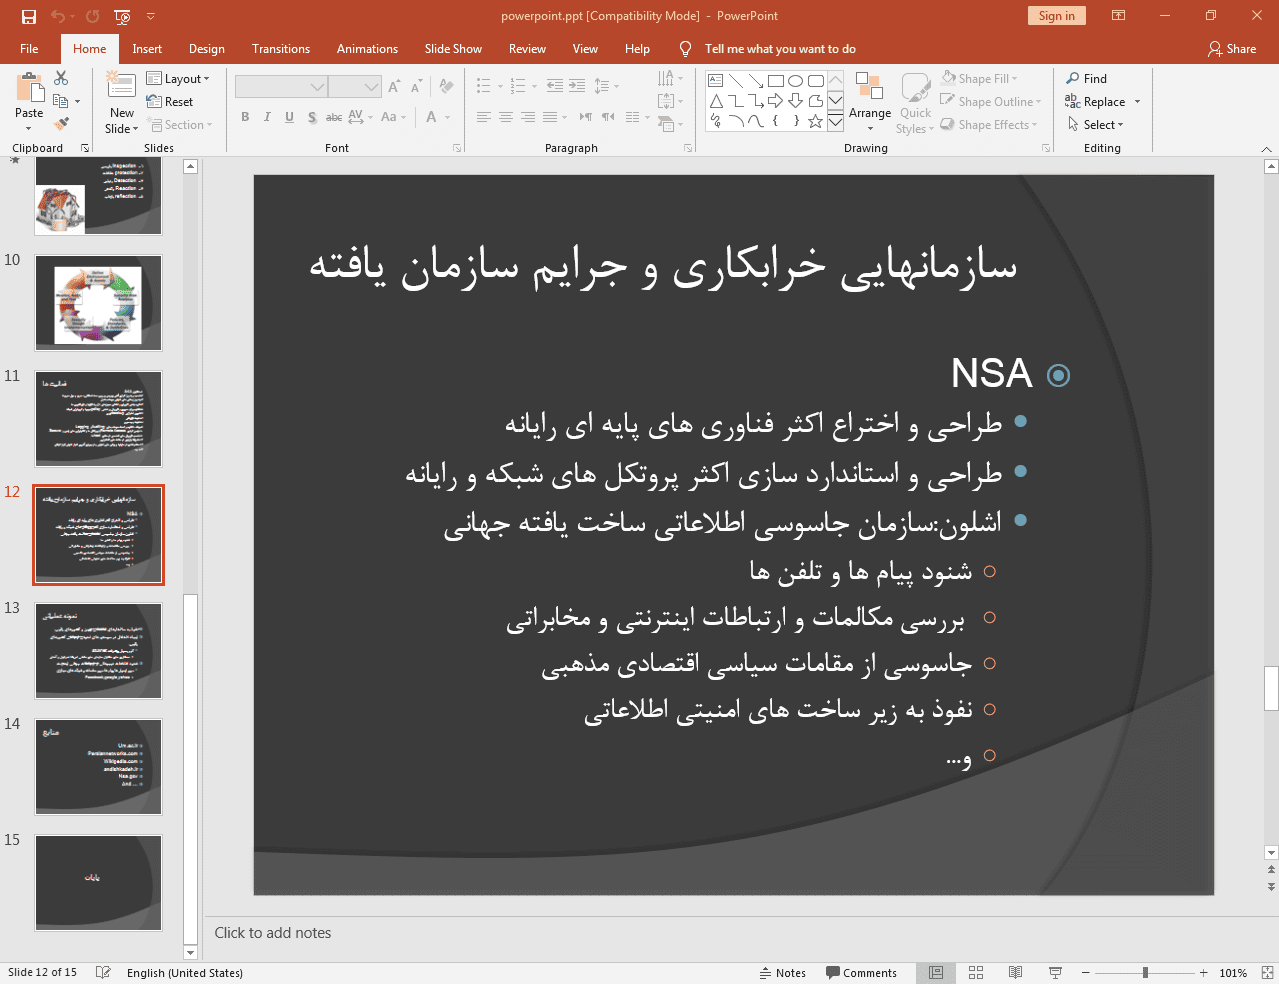Viewport: 1279px width, 984px height.
Task: Open the File tab
Action: tap(29, 48)
